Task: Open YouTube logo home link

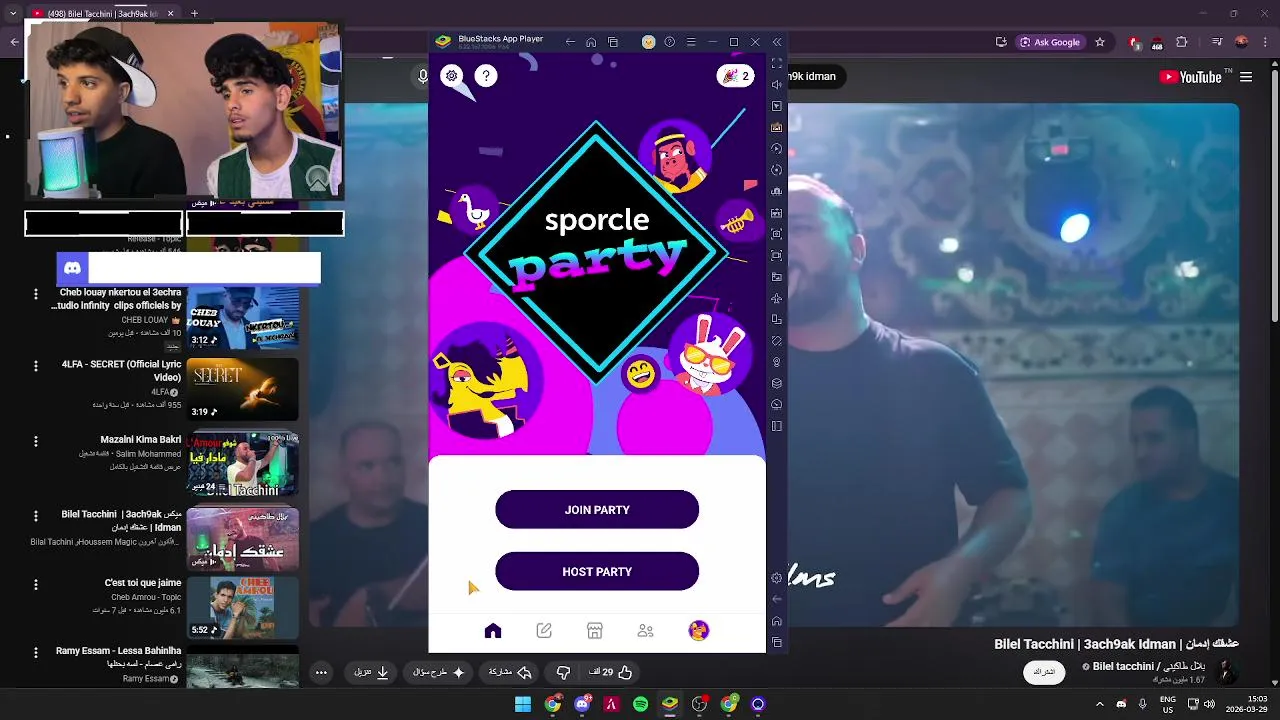Action: click(1190, 77)
